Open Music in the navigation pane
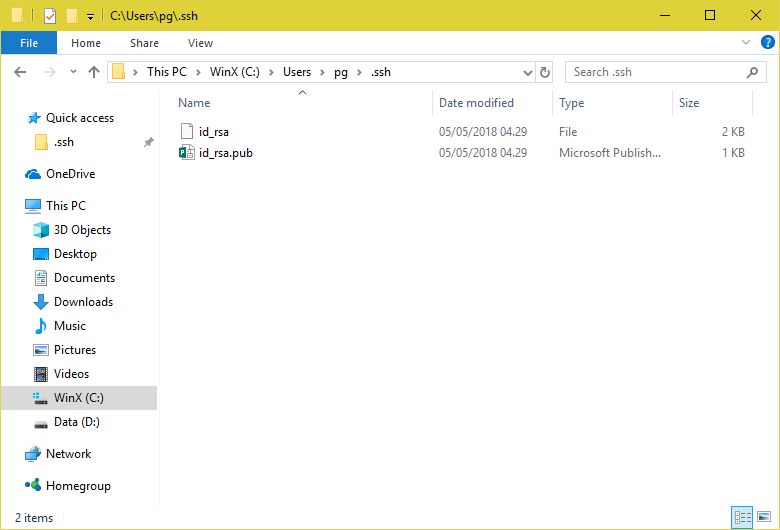 point(70,325)
